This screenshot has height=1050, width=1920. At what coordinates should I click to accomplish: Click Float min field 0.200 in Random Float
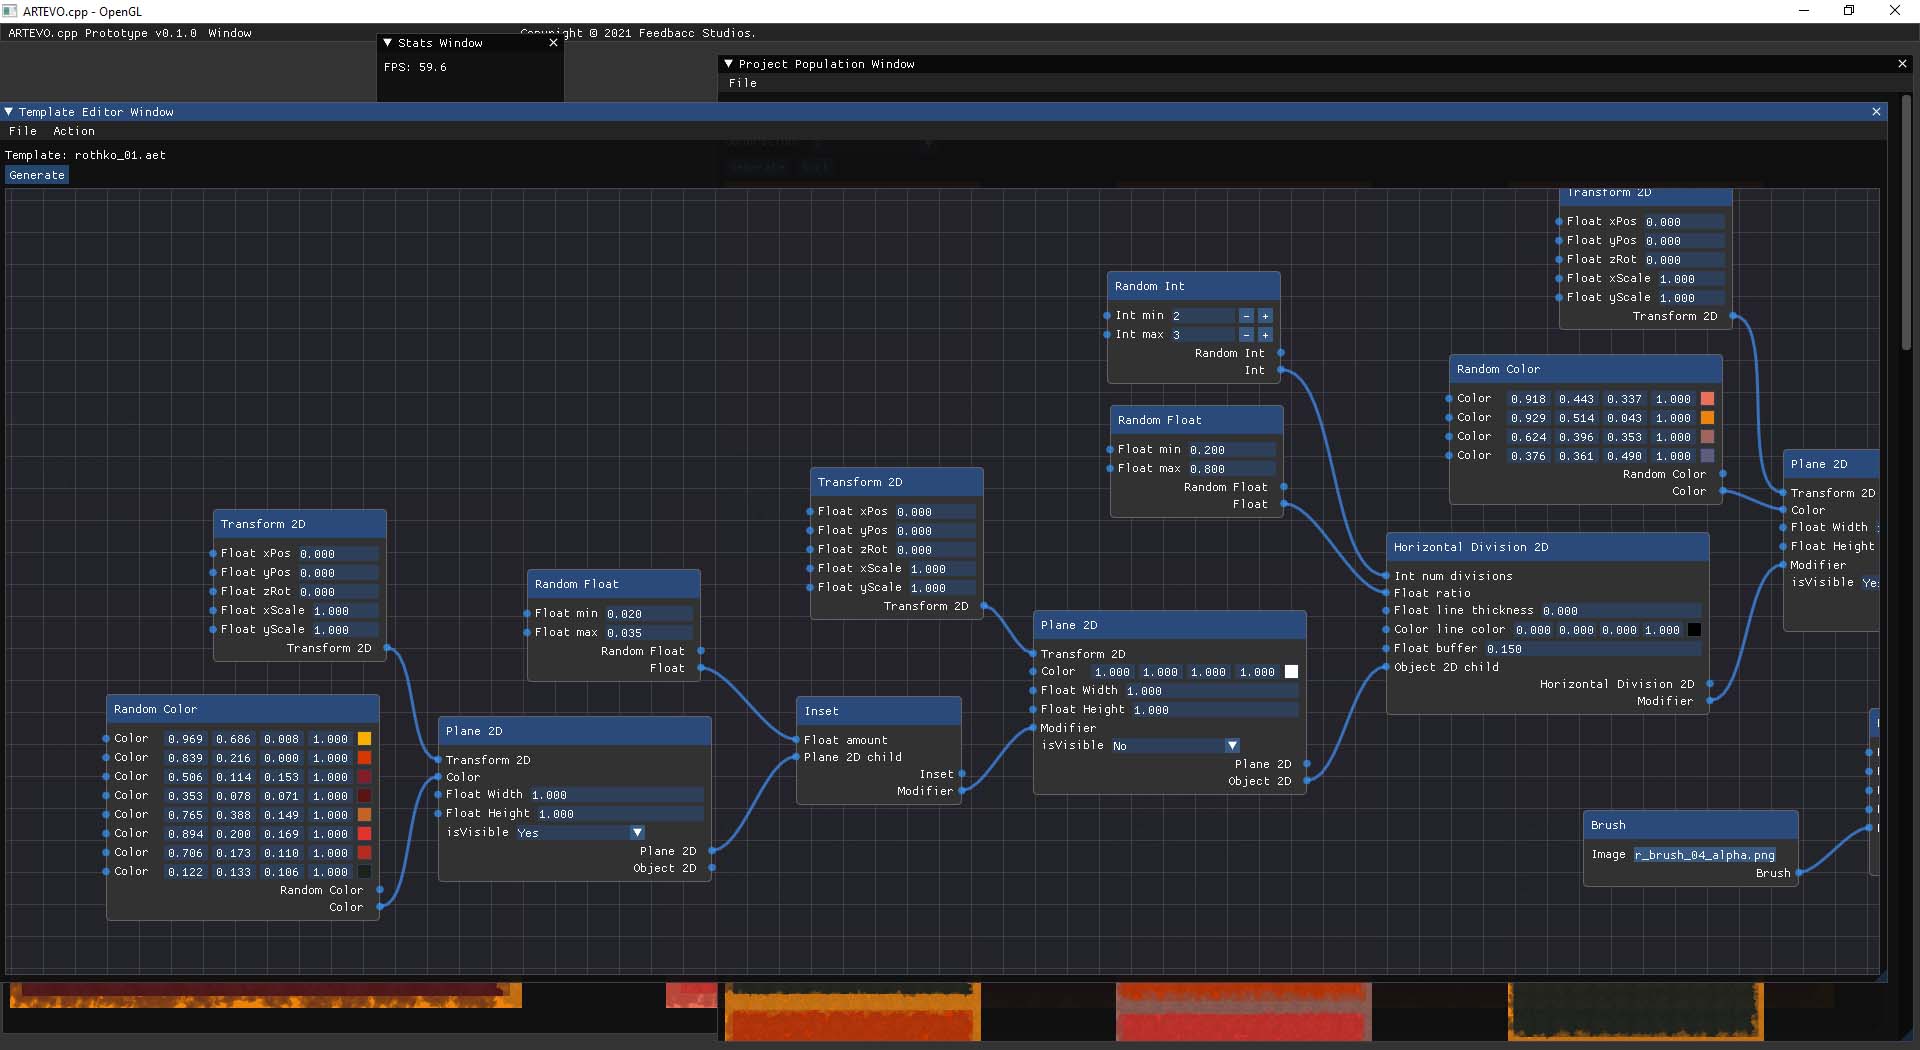(x=1230, y=450)
